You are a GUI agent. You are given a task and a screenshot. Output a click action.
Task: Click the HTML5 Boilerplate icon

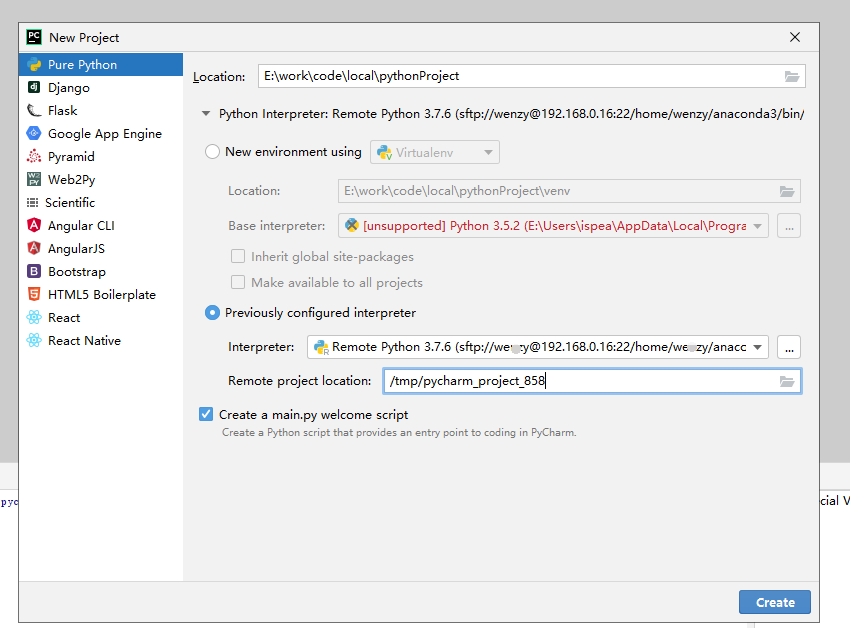point(34,294)
